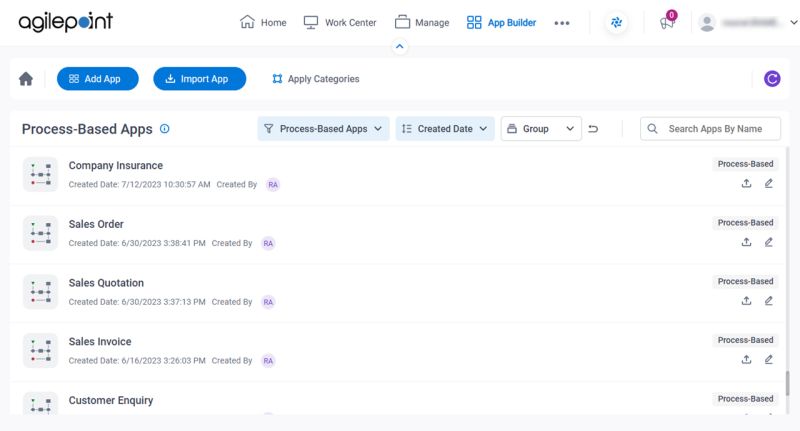800x431 pixels.
Task: Expand the user account dropdown arrow
Action: click(793, 22)
